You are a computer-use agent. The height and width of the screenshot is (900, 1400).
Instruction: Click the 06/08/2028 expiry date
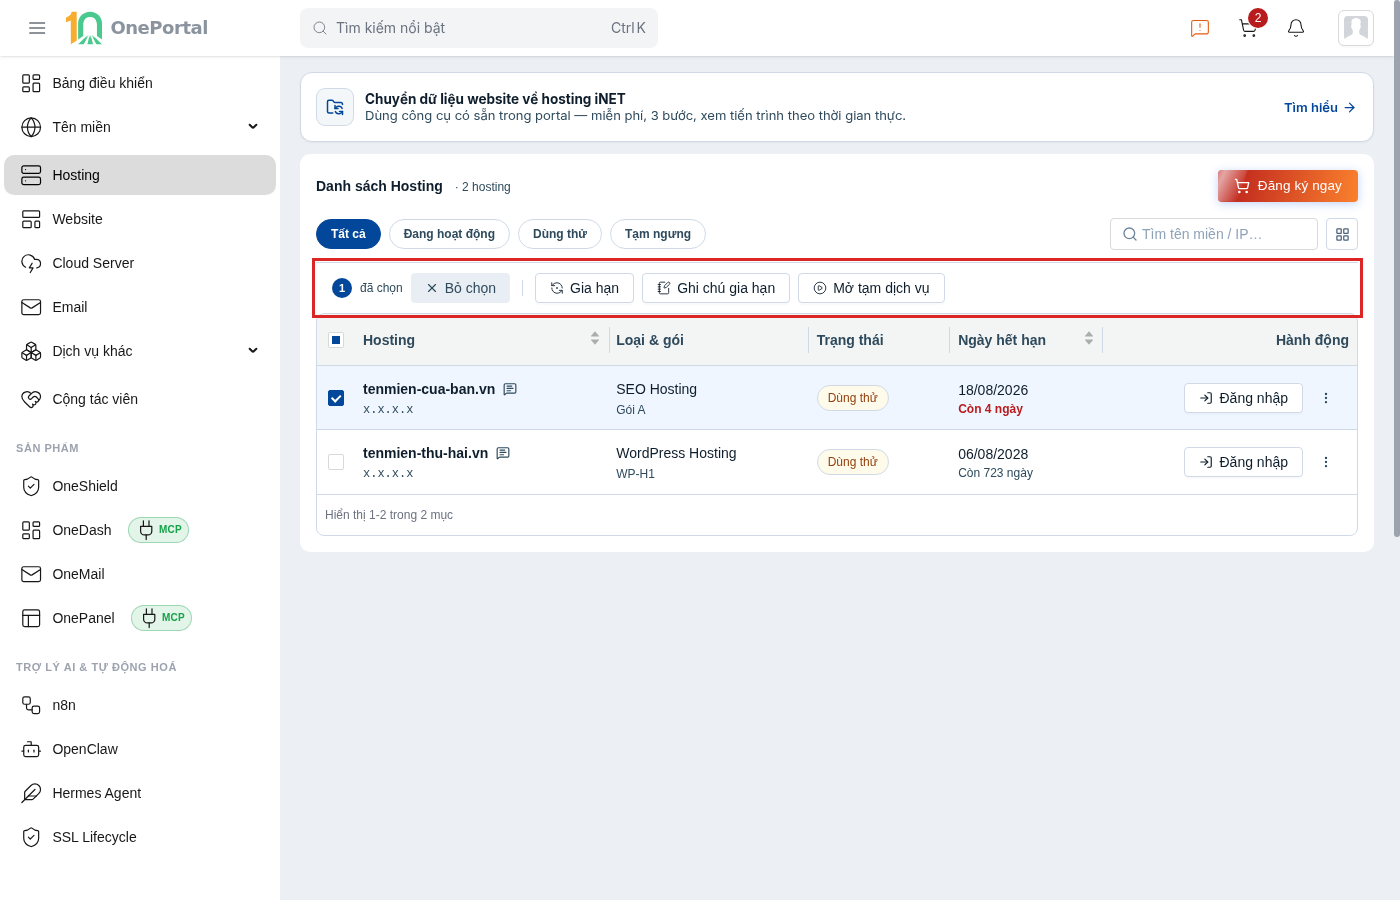click(x=993, y=454)
